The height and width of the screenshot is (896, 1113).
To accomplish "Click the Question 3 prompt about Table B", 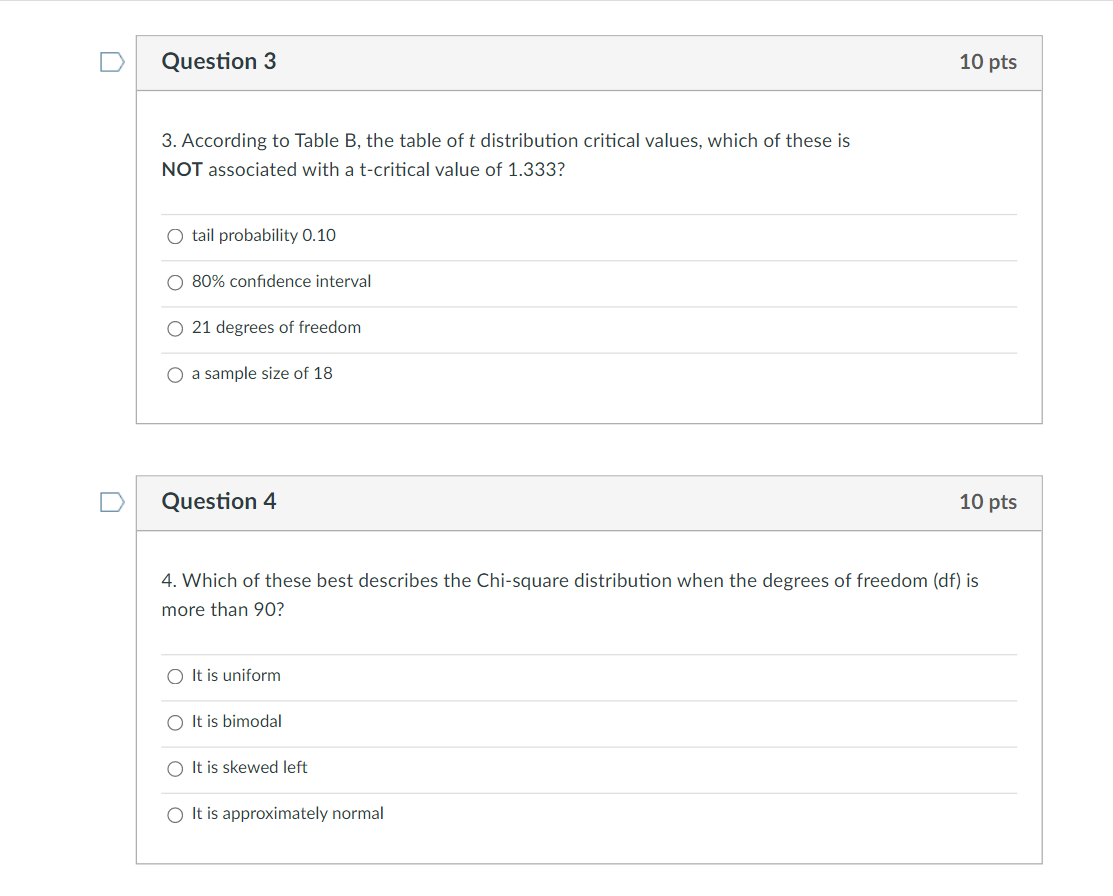I will (x=505, y=155).
